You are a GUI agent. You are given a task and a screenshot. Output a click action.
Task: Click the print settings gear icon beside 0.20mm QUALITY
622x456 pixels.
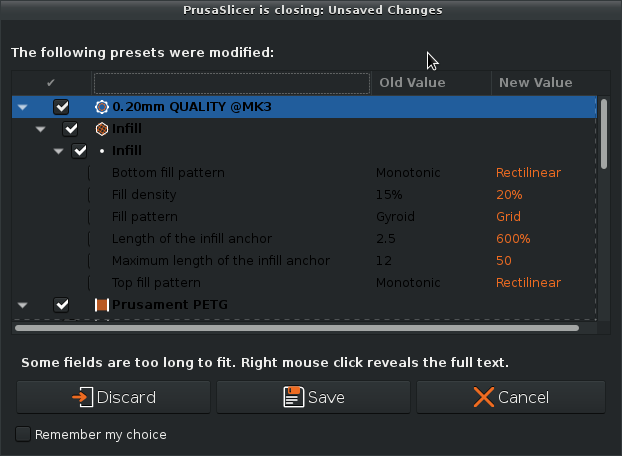click(x=102, y=107)
